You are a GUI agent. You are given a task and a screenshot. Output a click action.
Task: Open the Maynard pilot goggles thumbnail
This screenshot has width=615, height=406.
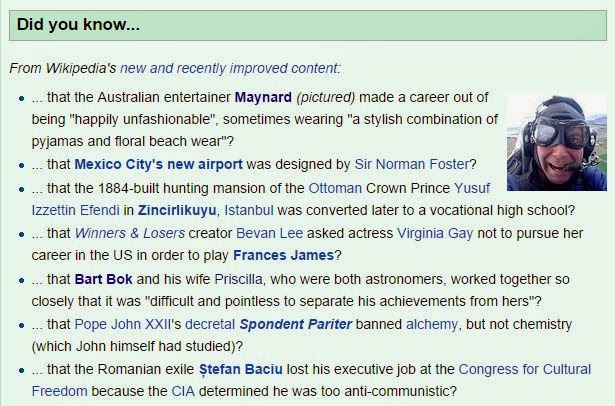tap(555, 140)
